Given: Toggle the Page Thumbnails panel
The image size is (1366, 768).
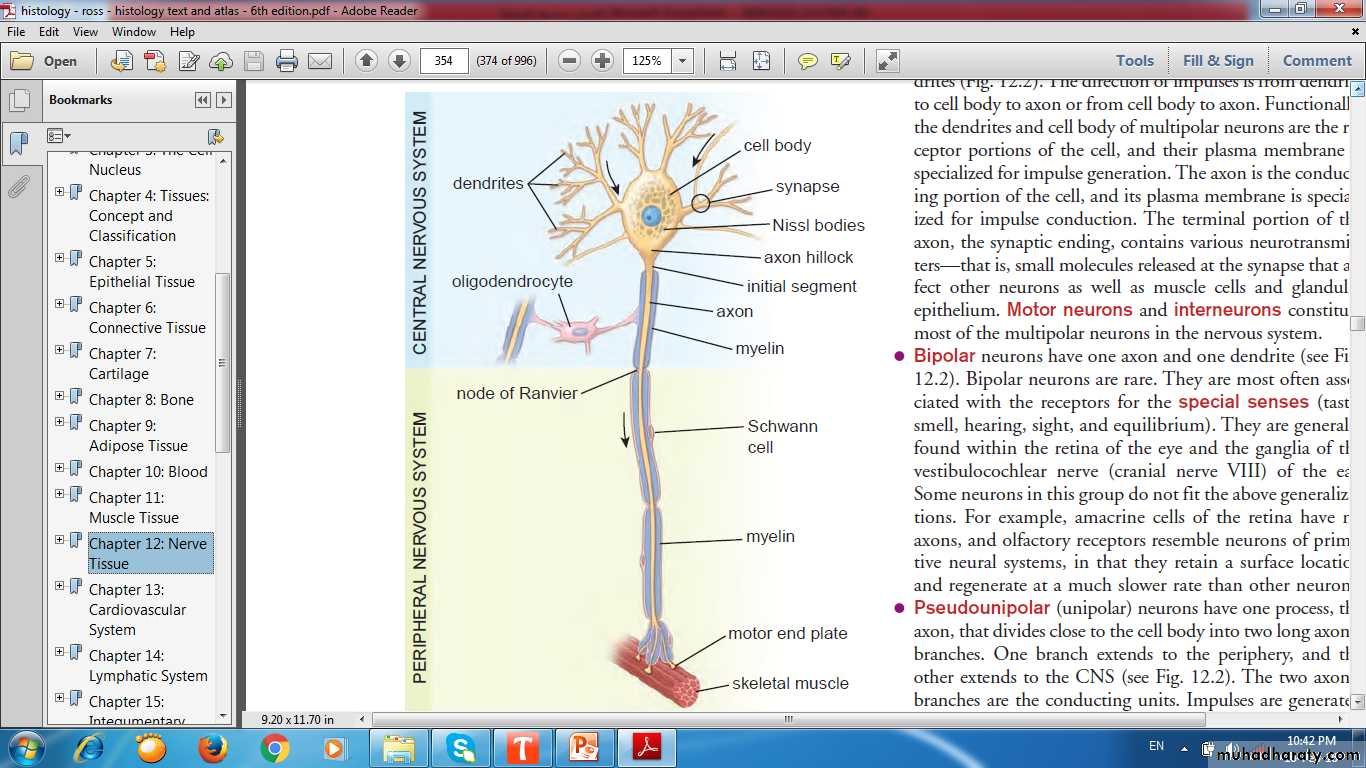Looking at the screenshot, I should pyautogui.click(x=18, y=101).
